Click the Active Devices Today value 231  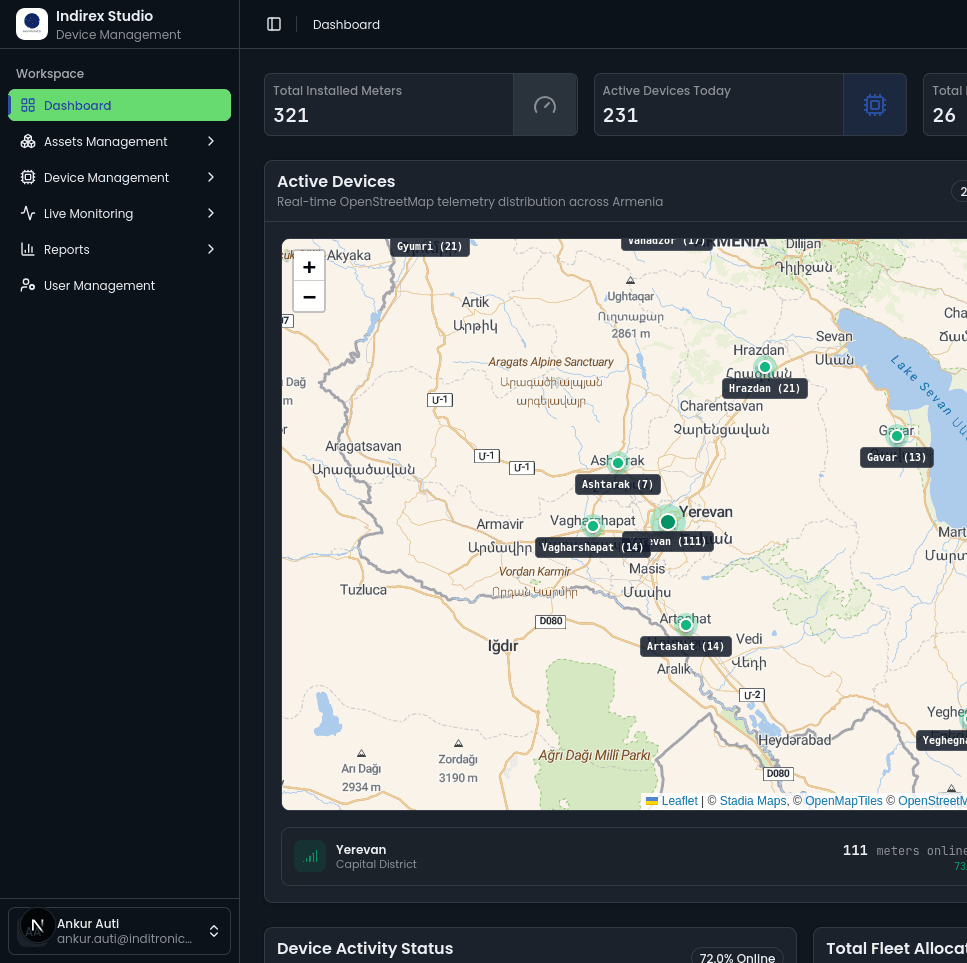[620, 115]
